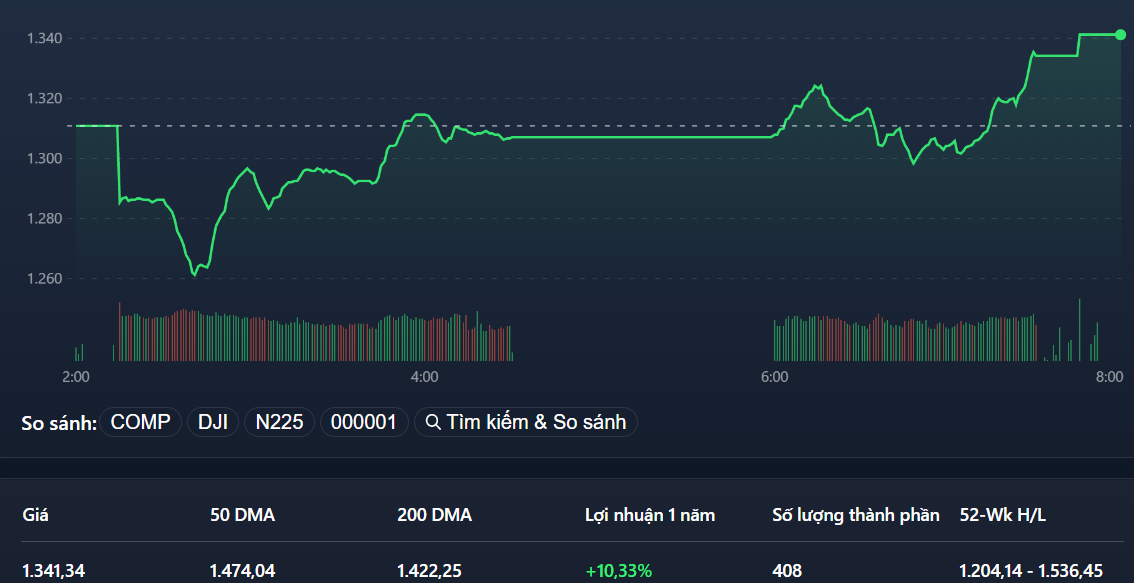This screenshot has height=583, width=1134.
Task: Toggle COMP index comparison chip
Action: [x=140, y=421]
